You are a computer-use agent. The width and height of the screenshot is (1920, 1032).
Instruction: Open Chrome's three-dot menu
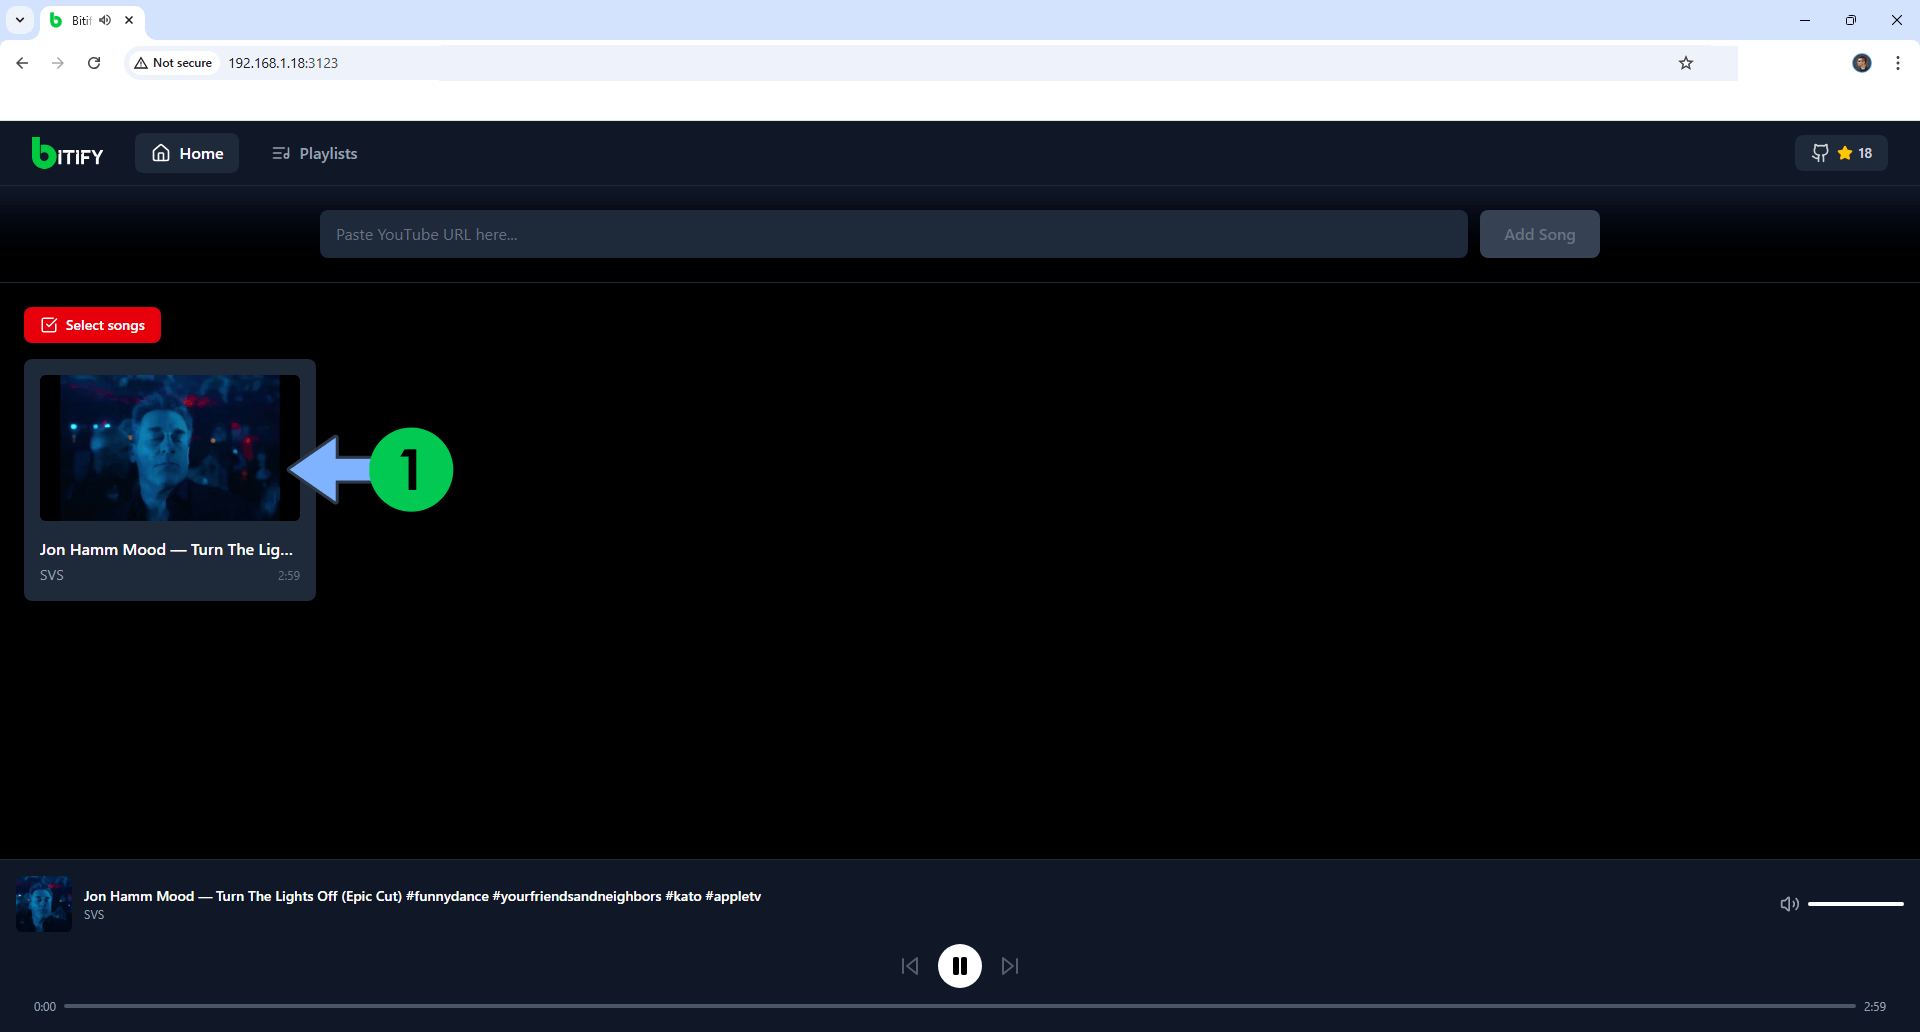[1898, 62]
